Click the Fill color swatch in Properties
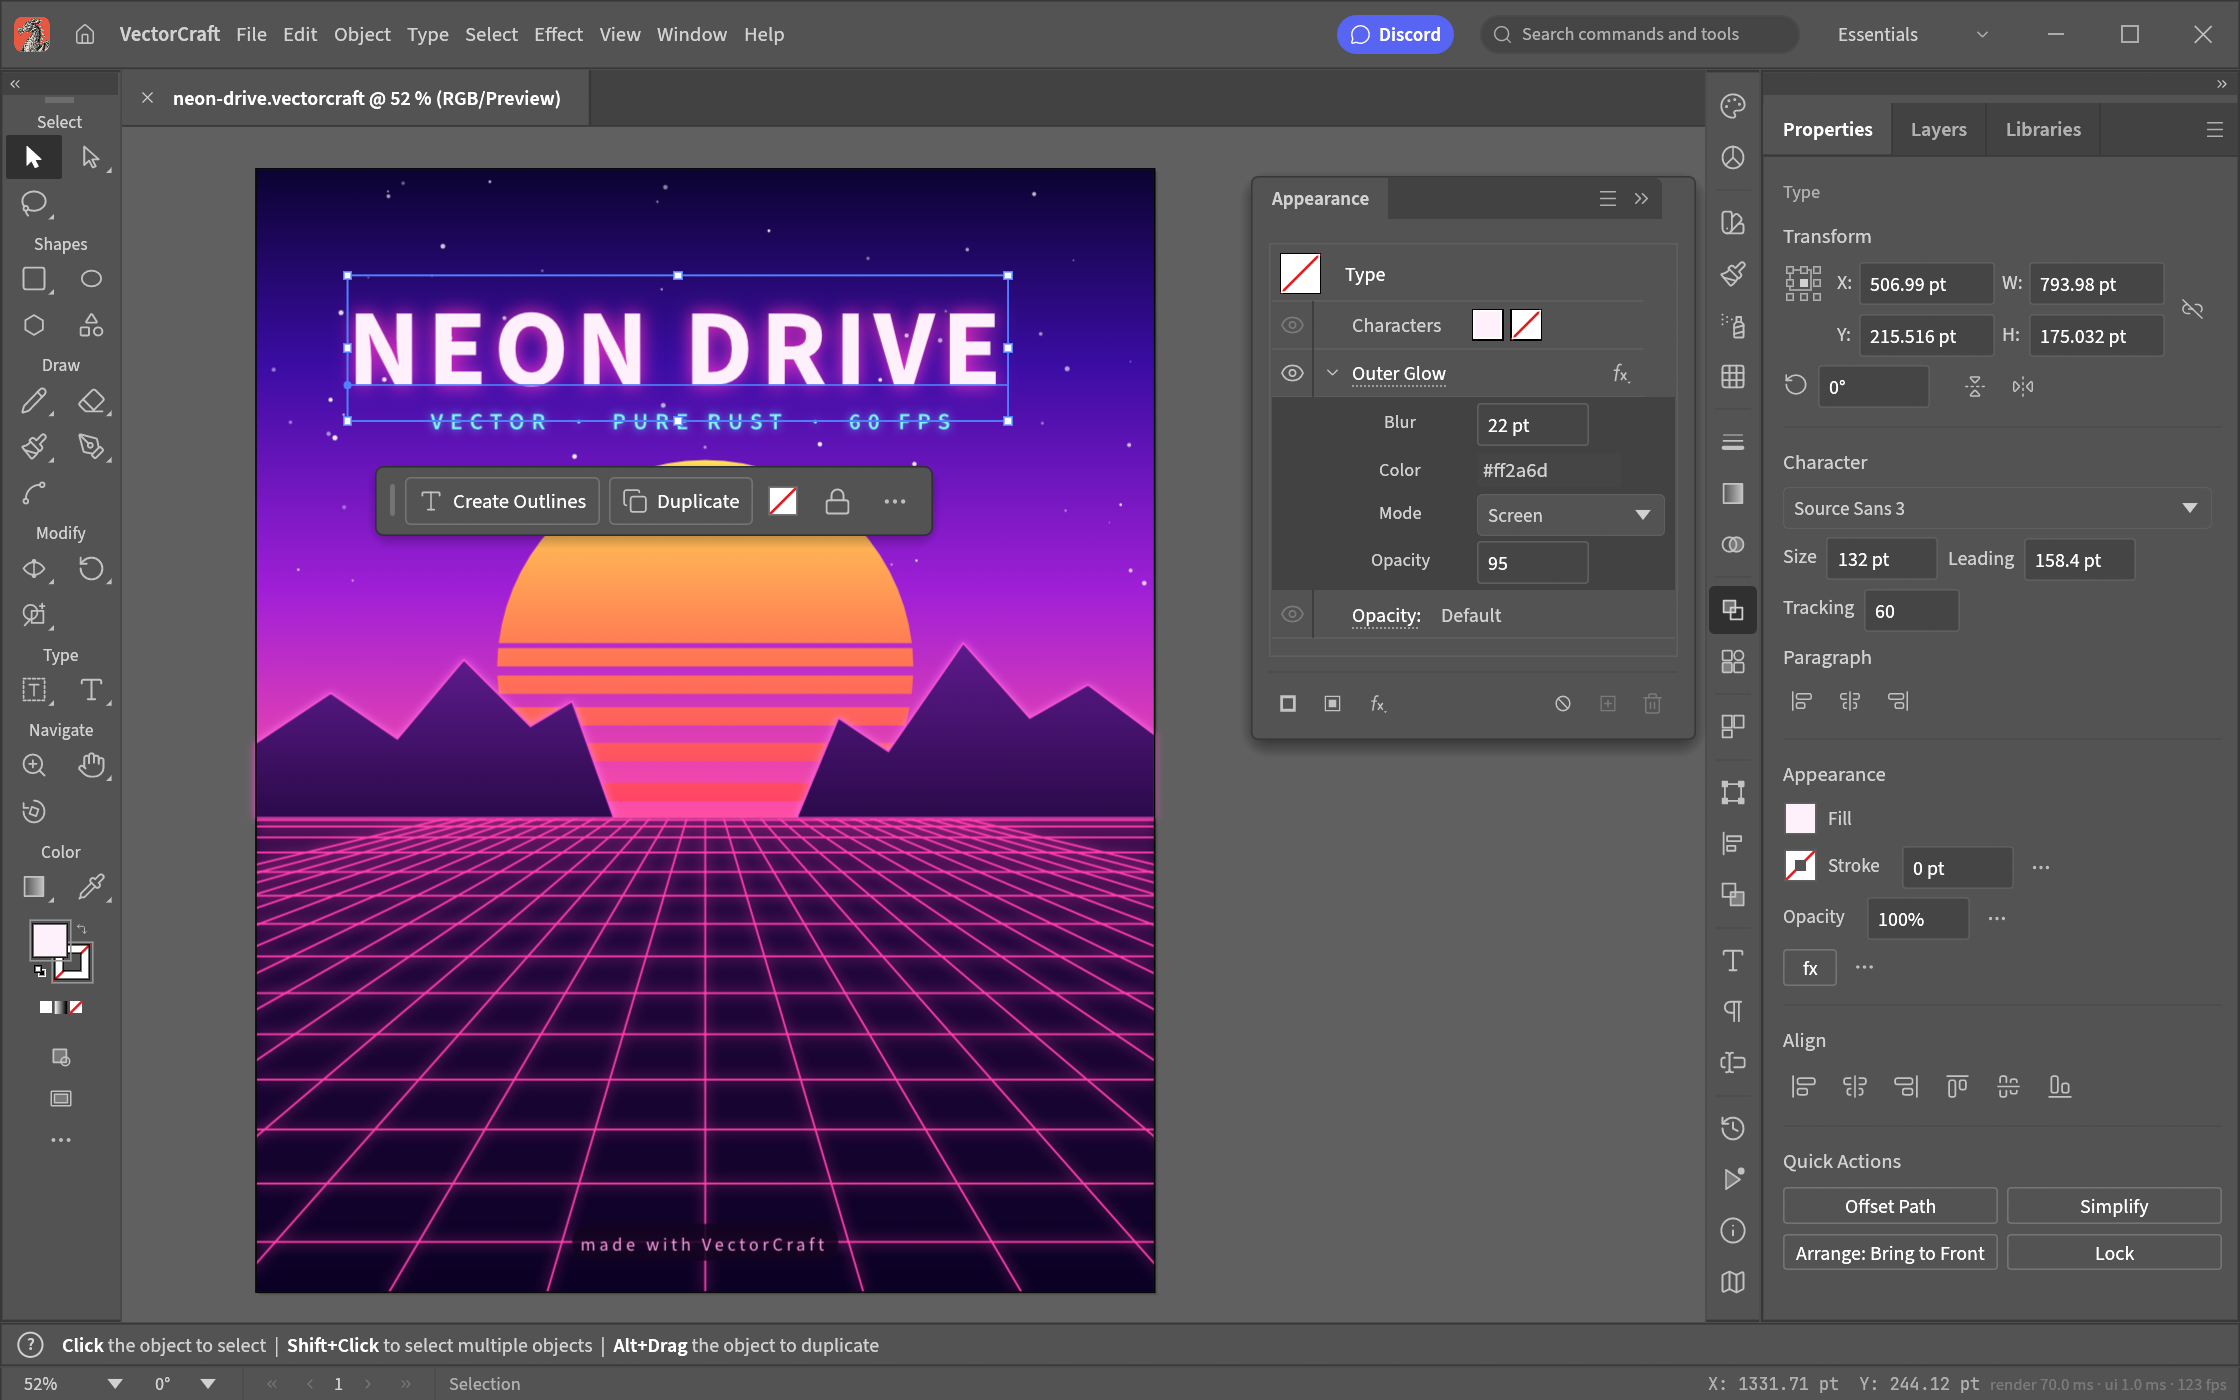The height and width of the screenshot is (1400, 2240). (x=1800, y=819)
